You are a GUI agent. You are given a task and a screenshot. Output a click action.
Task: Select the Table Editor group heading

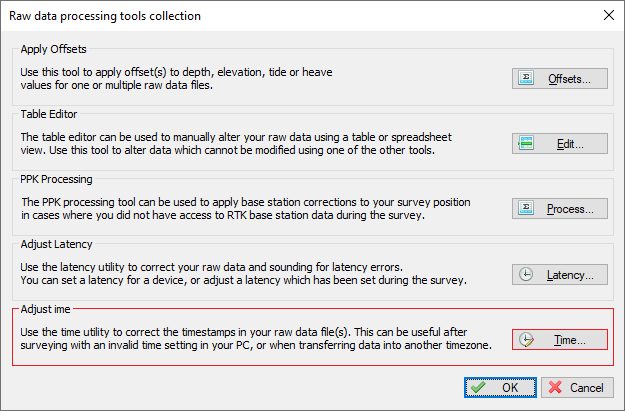coord(49,114)
